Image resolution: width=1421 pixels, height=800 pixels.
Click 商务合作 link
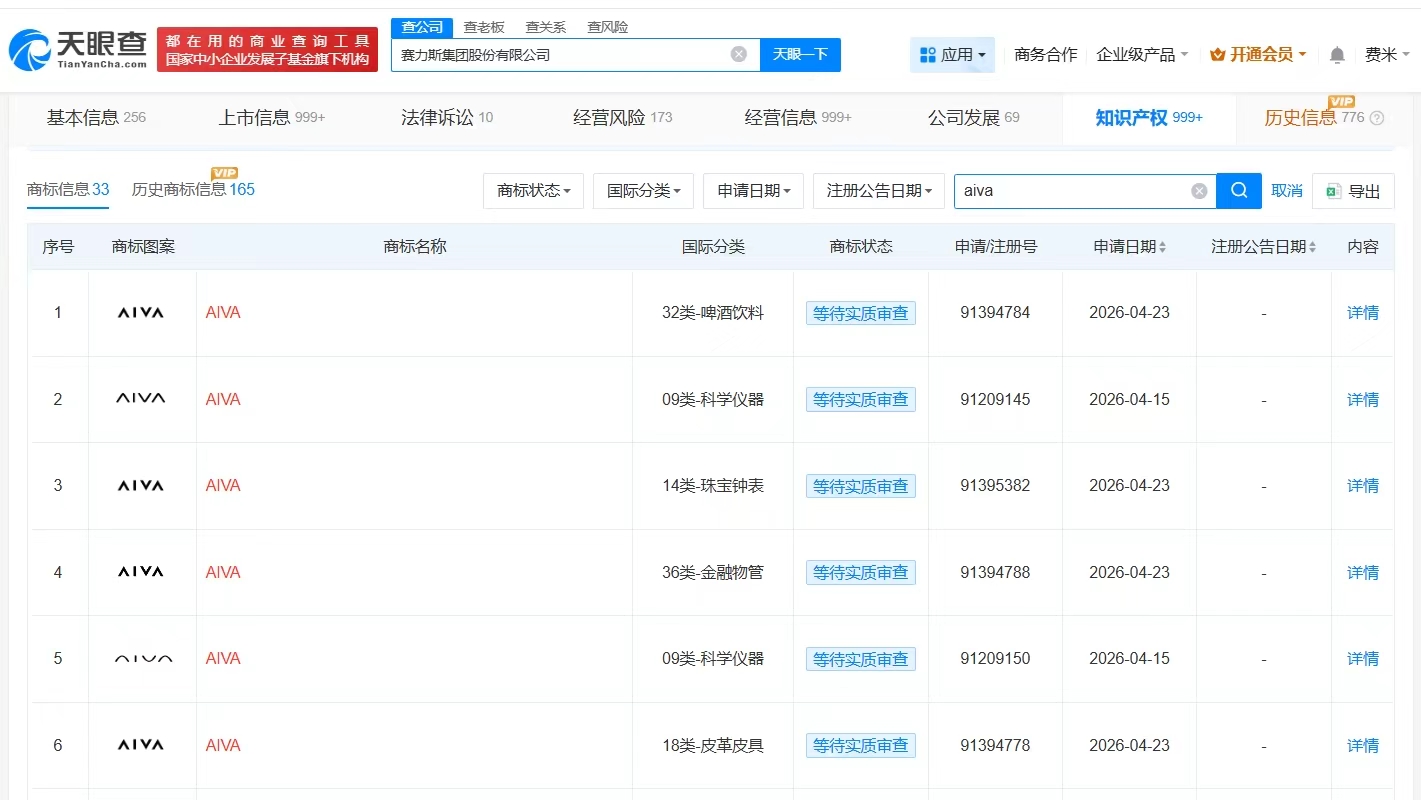(1046, 55)
